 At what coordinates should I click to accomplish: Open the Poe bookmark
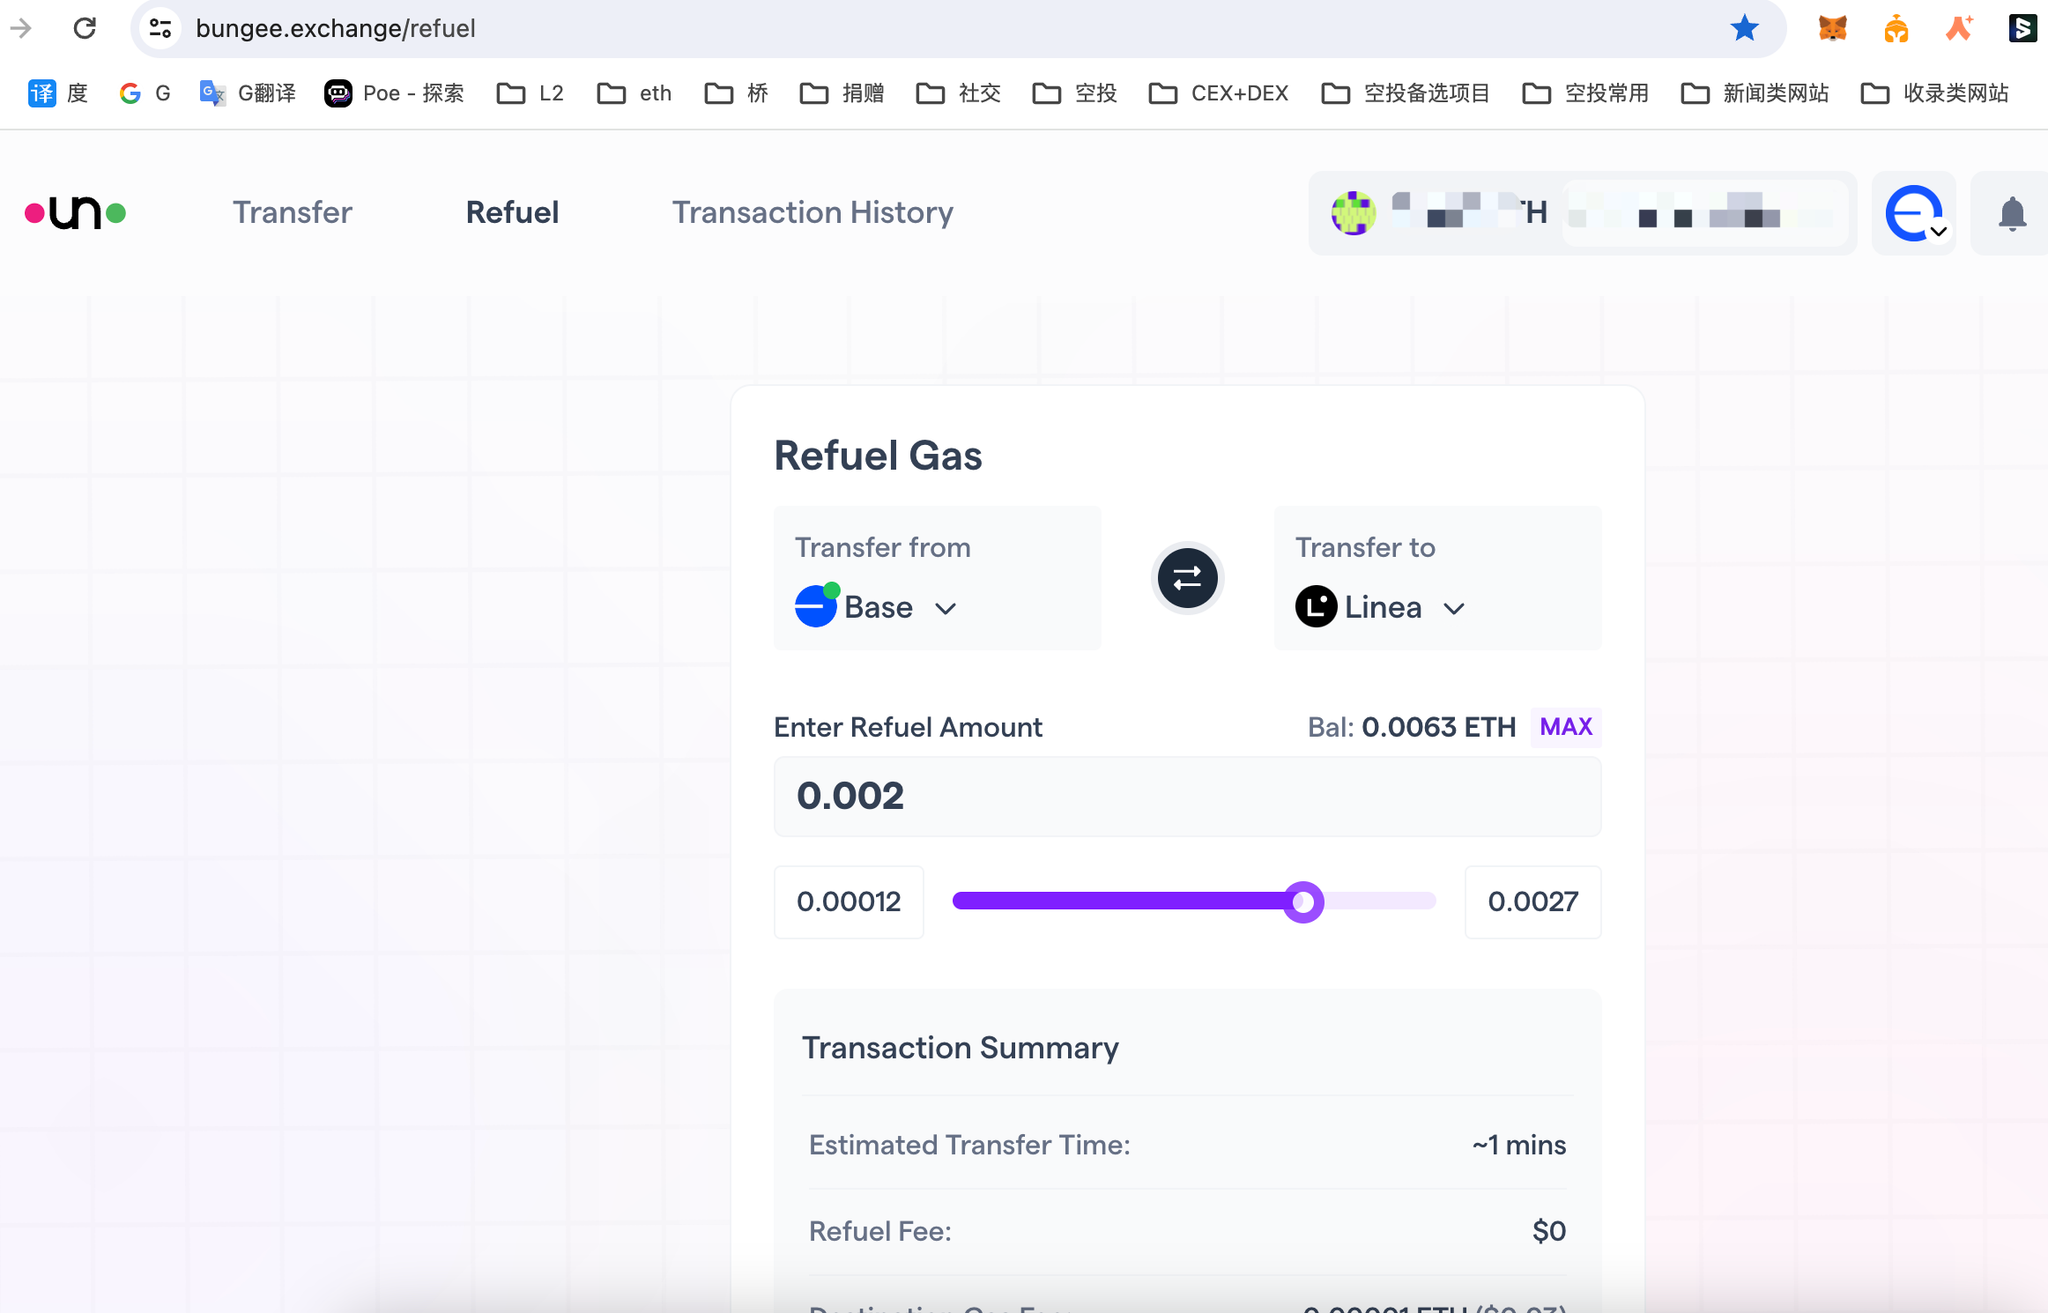coord(394,93)
